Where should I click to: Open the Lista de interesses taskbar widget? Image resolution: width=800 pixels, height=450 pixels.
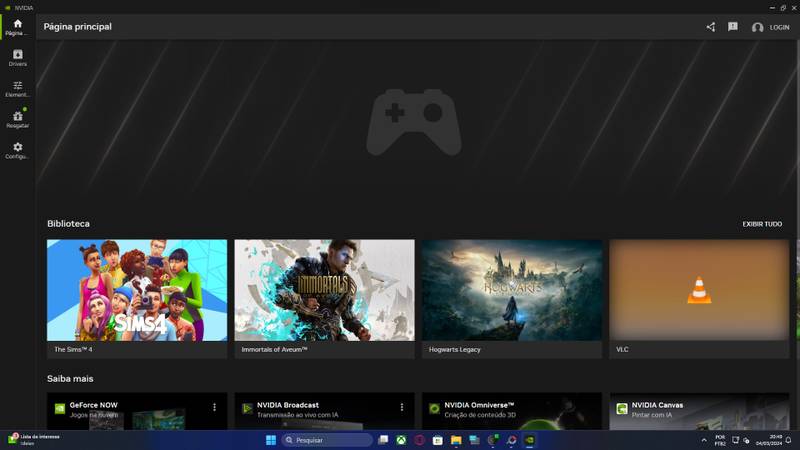tap(34, 440)
